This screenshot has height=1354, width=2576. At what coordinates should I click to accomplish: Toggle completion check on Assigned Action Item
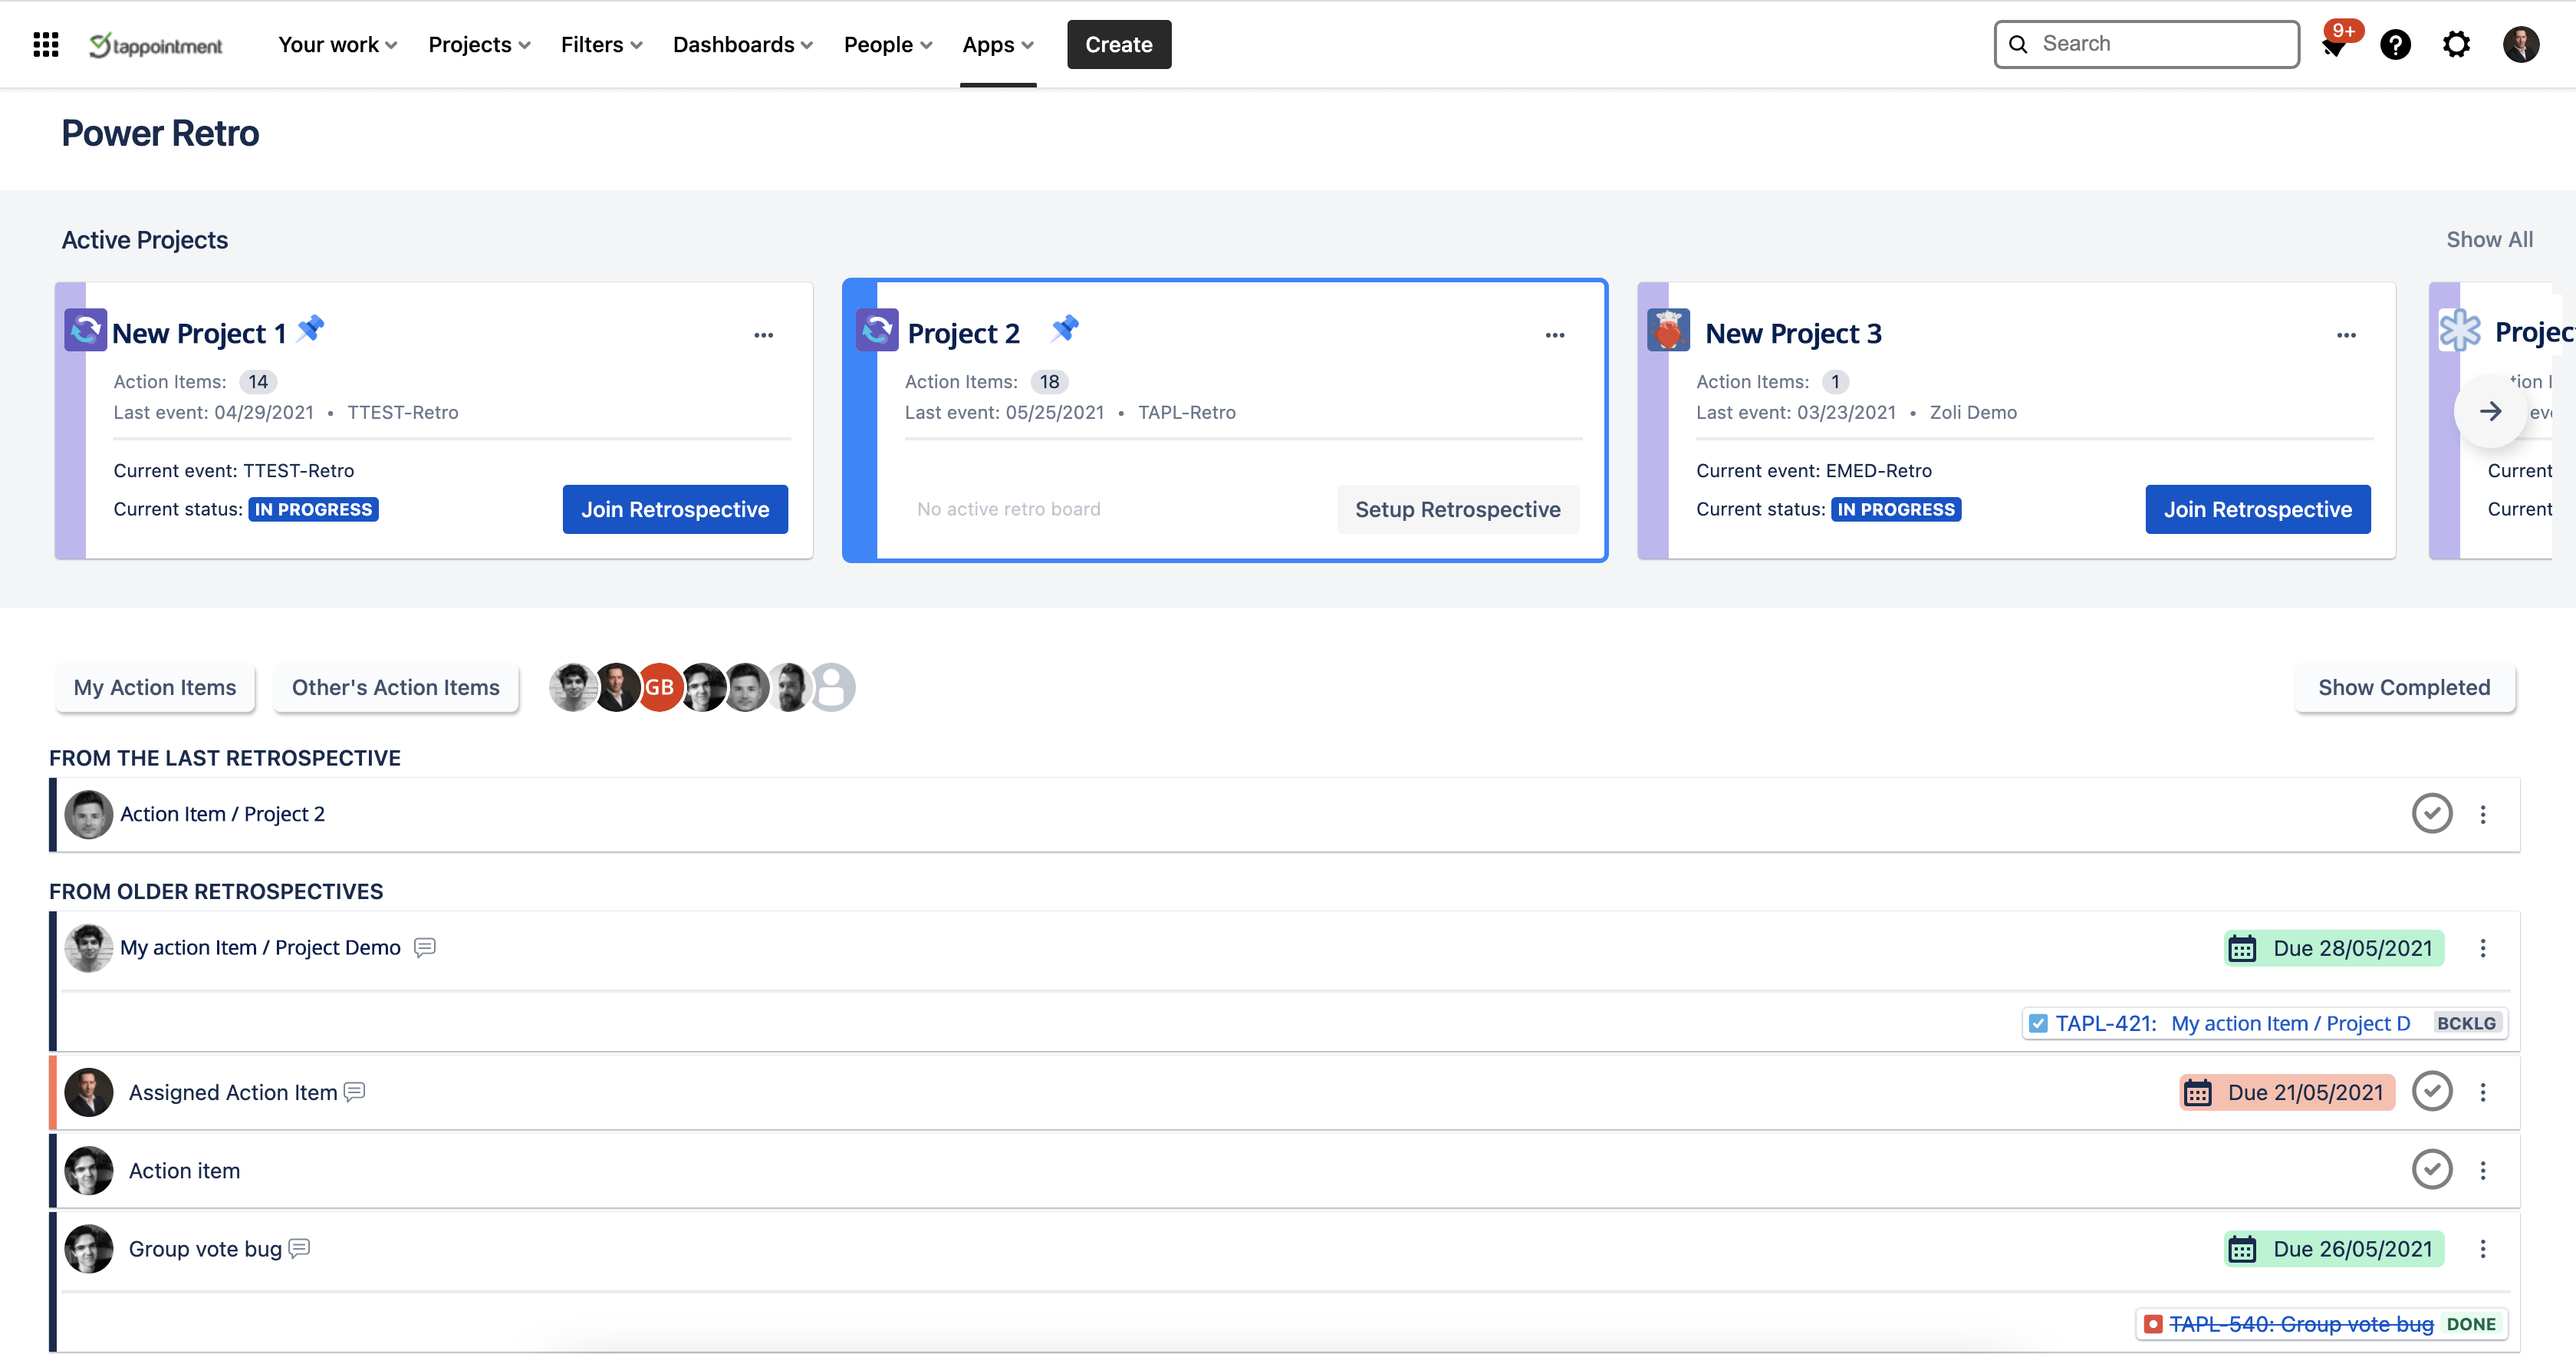(x=2433, y=1091)
